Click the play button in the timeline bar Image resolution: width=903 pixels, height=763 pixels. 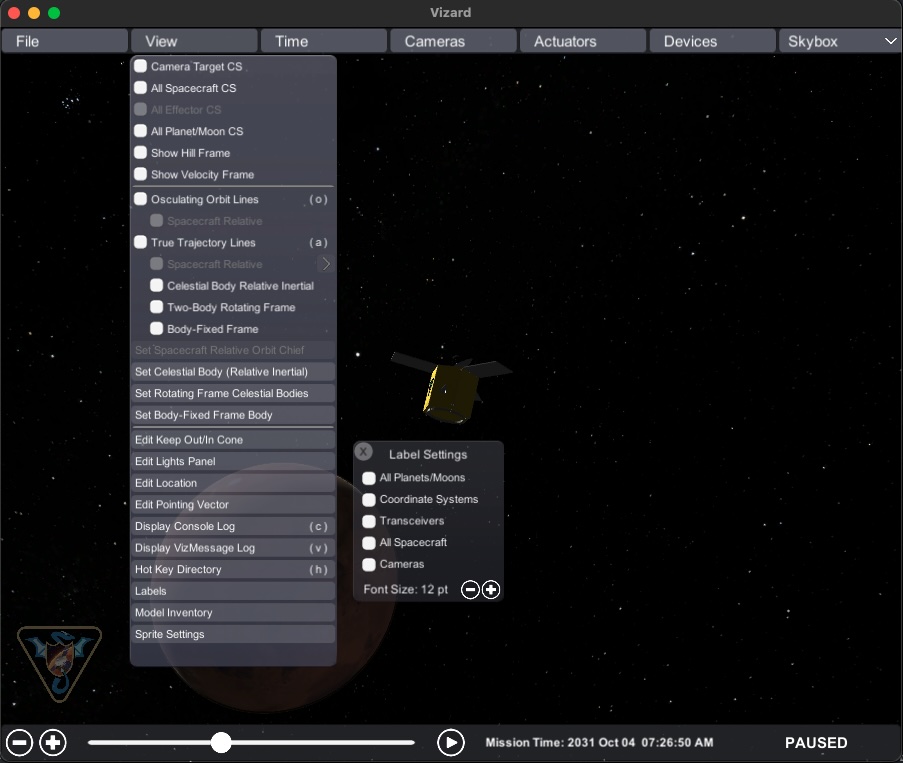451,742
